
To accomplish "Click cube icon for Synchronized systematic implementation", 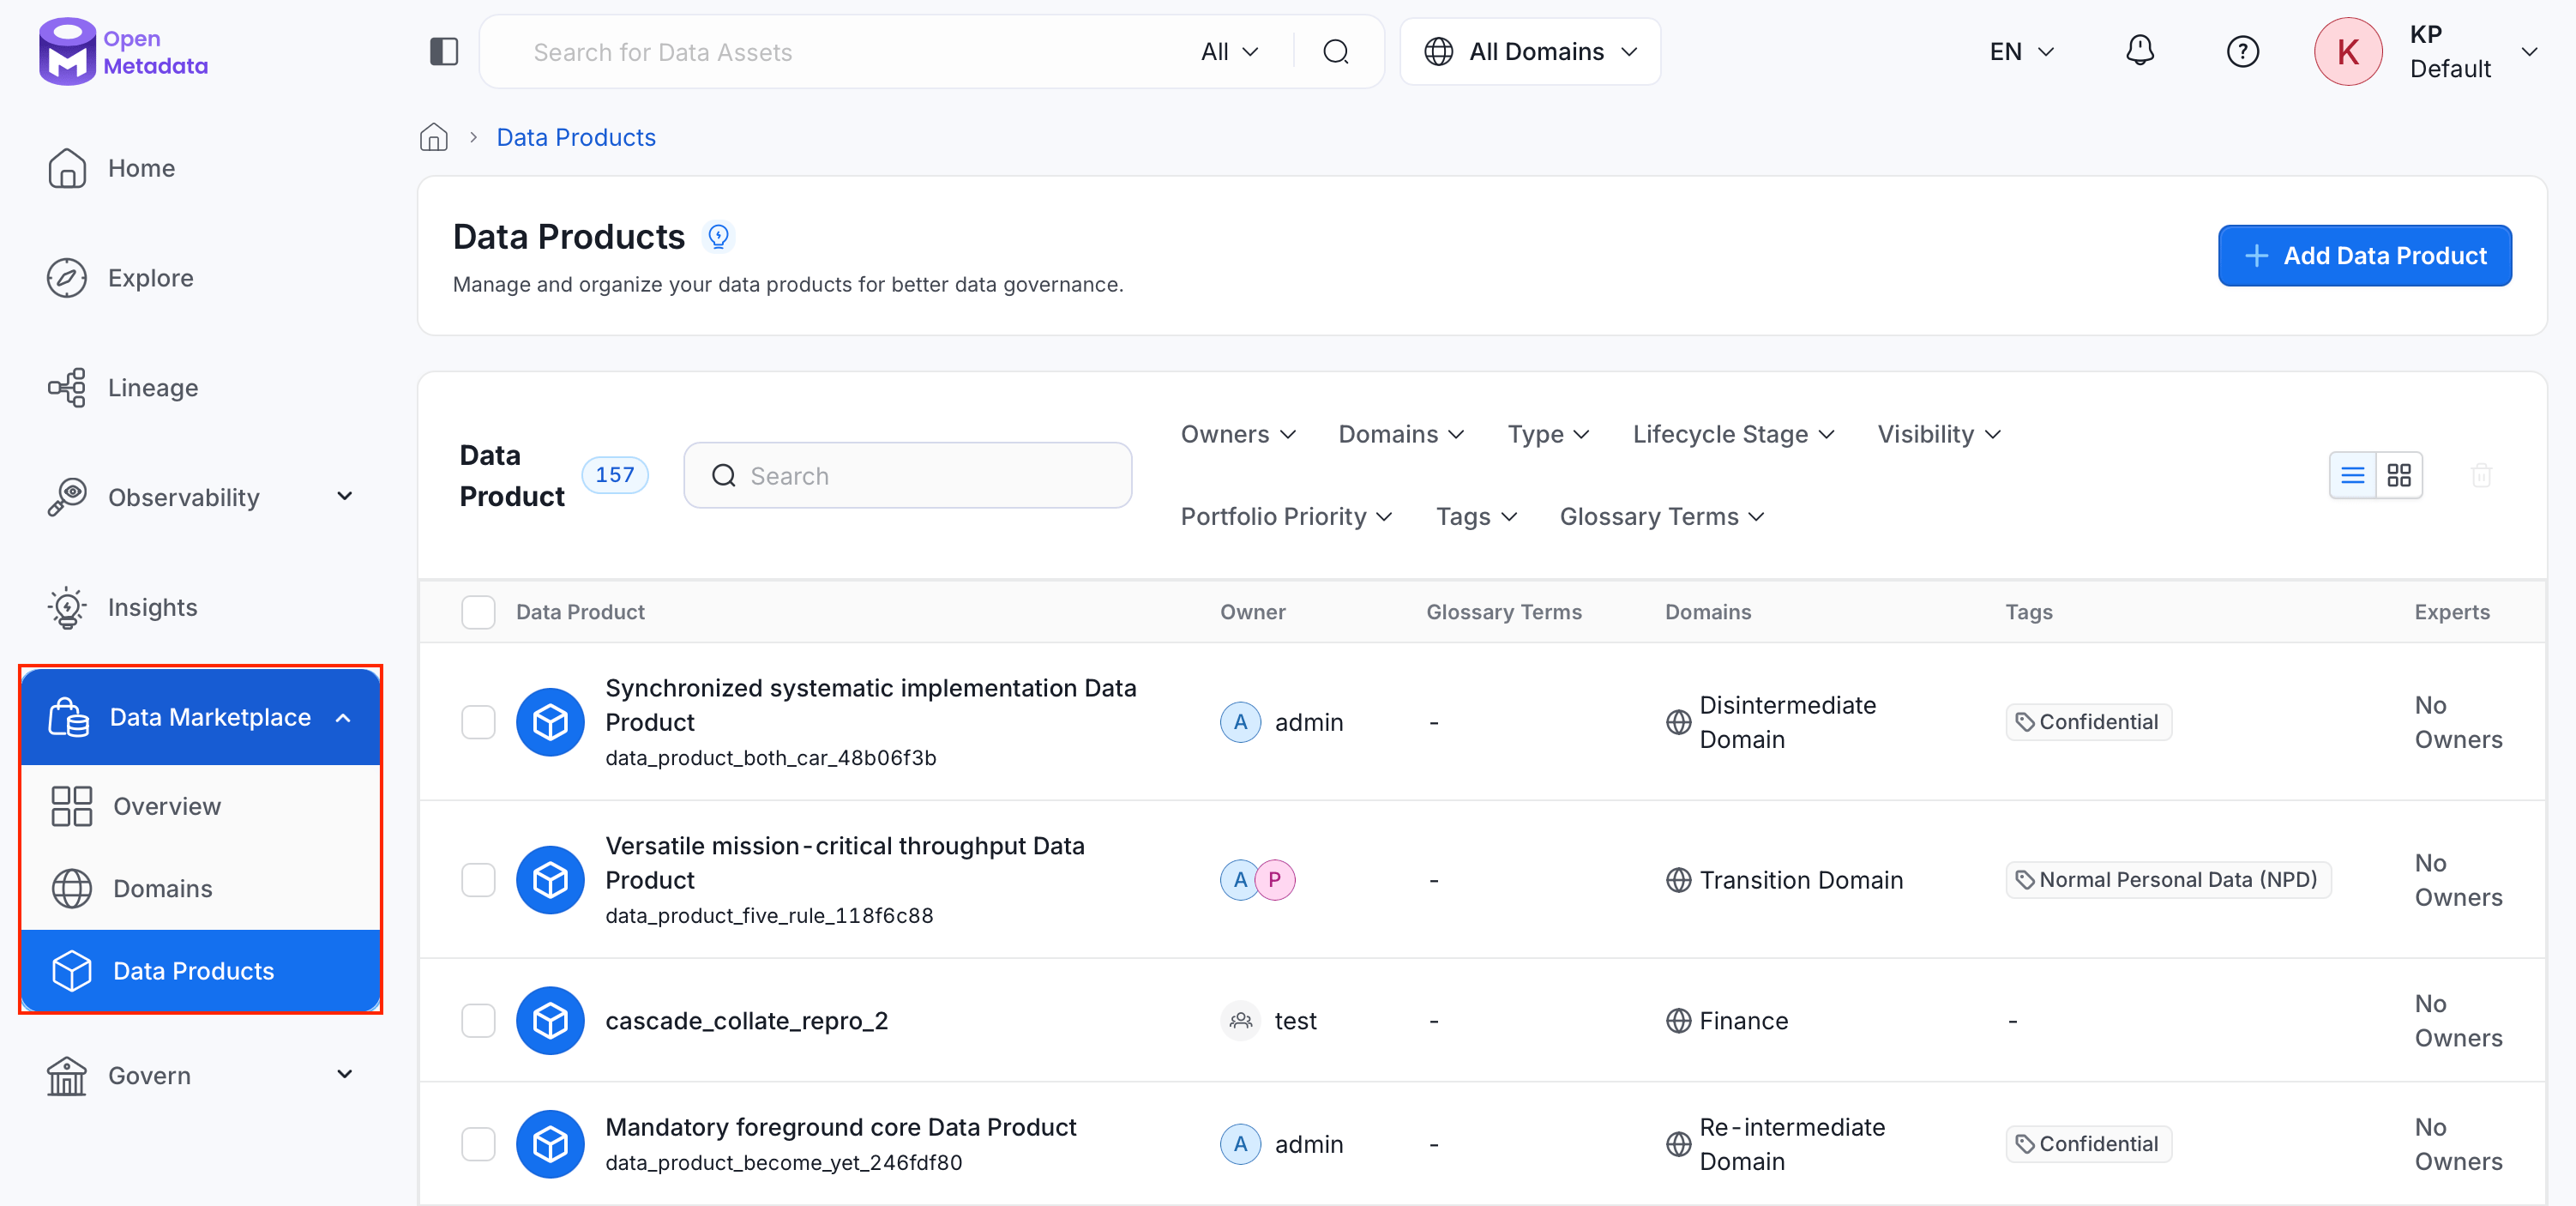I will pyautogui.click(x=550, y=722).
